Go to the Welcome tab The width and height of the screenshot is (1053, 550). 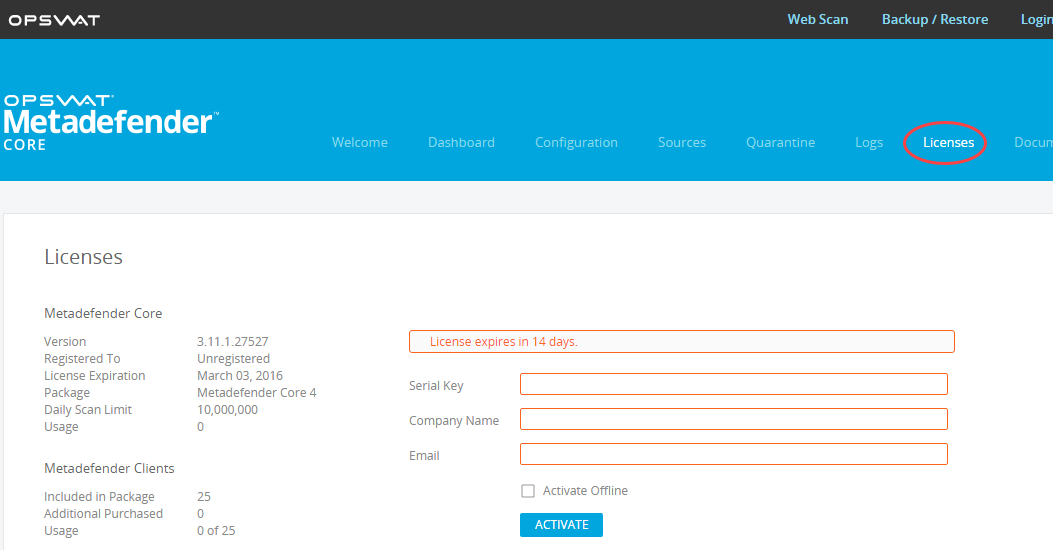click(x=359, y=142)
